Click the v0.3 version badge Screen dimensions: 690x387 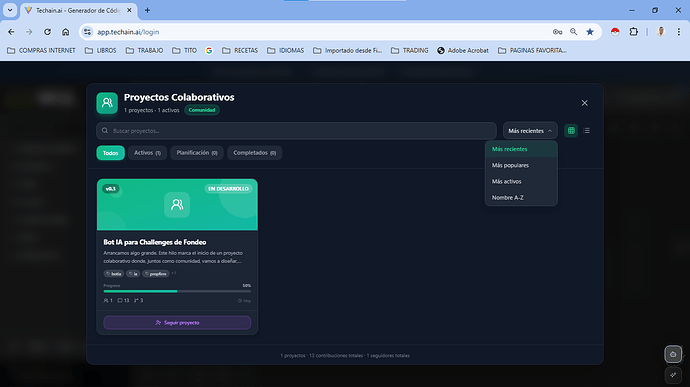111,189
